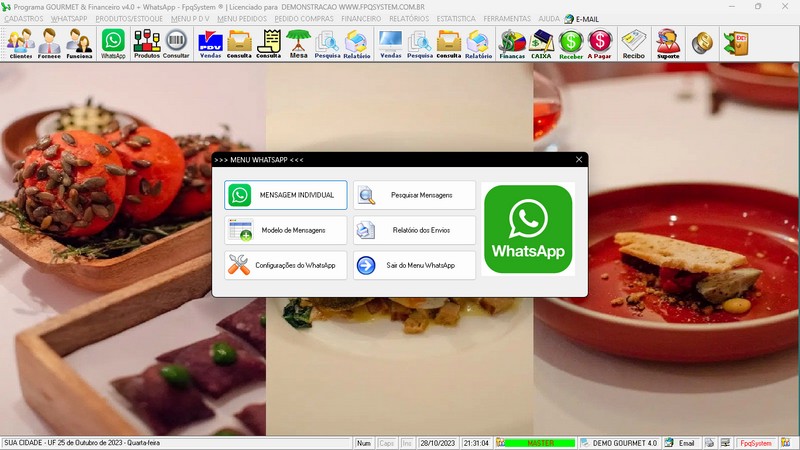This screenshot has width=800, height=450.
Task: Click the Pesquisa icon beside monitor Vendas
Action: (420, 44)
